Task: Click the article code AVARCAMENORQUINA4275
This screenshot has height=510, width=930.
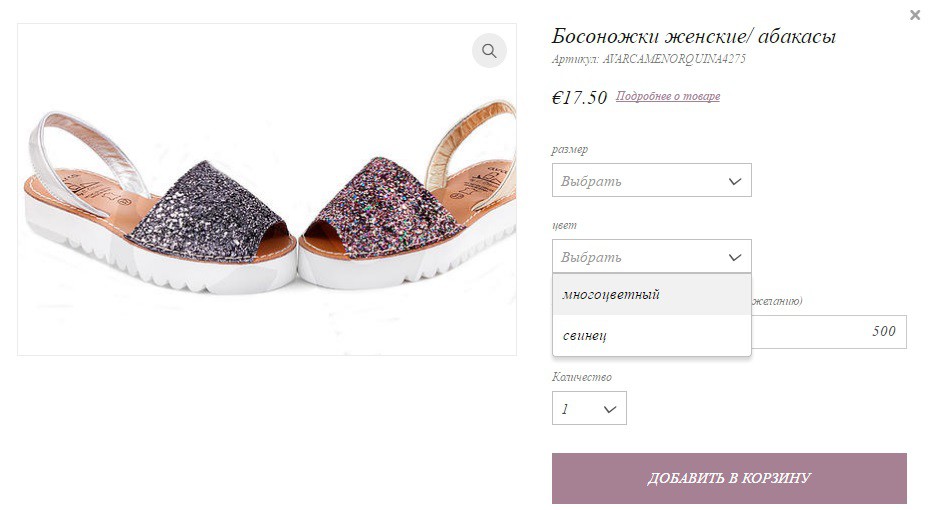Action: [674, 59]
